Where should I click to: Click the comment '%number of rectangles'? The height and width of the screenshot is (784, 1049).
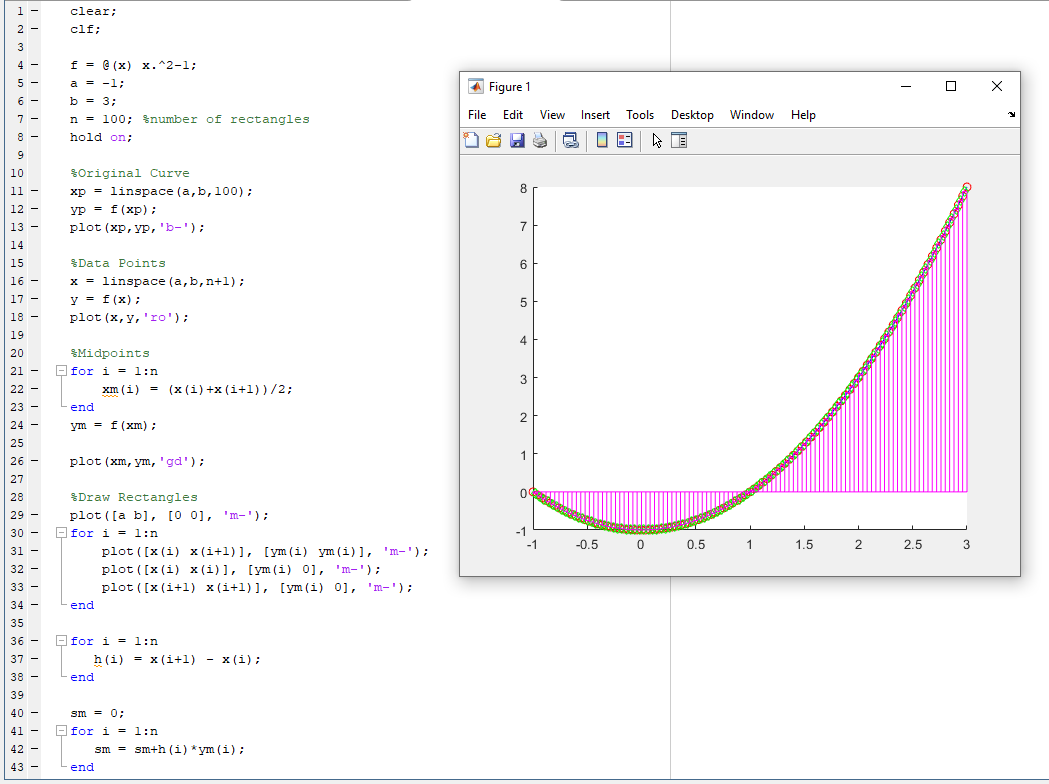click(226, 119)
